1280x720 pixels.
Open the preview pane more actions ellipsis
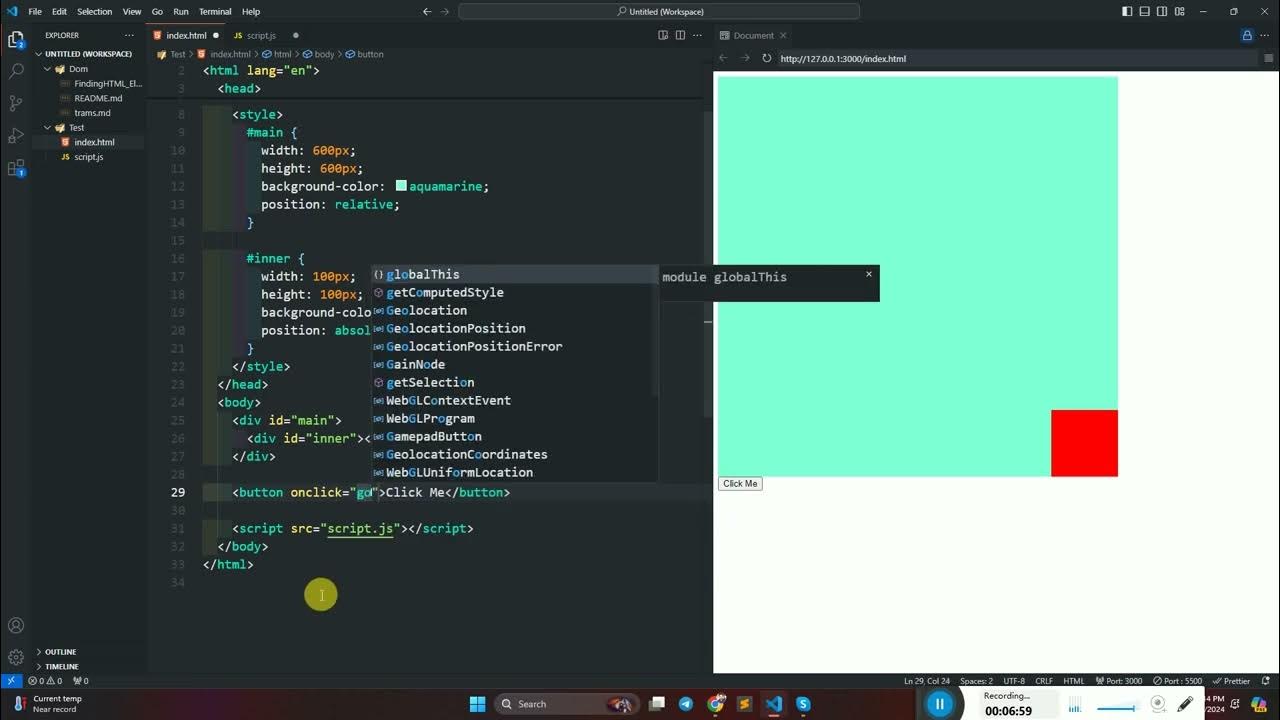coord(1265,35)
